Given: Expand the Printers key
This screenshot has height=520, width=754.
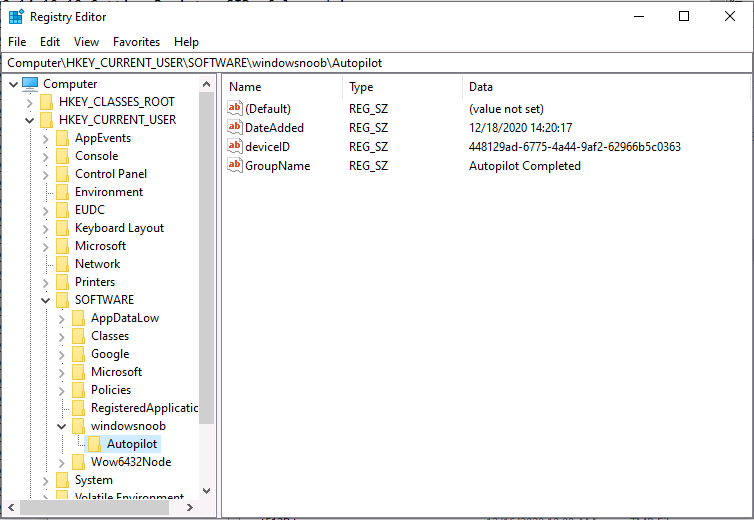Looking at the screenshot, I should click(45, 282).
